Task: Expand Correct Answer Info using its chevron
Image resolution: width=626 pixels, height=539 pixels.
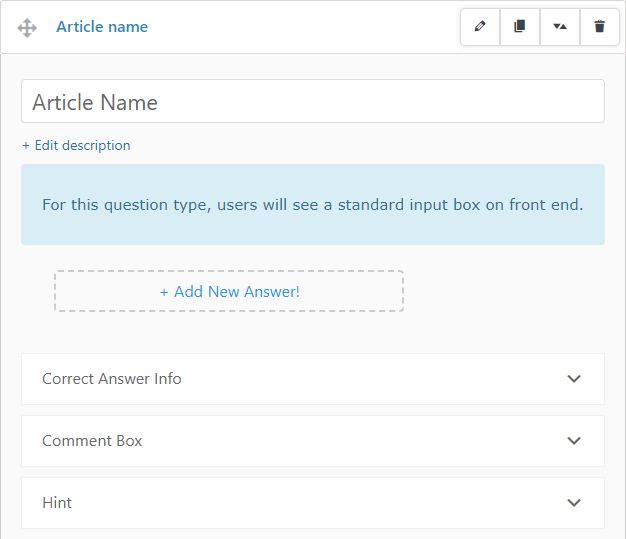Action: pos(574,379)
